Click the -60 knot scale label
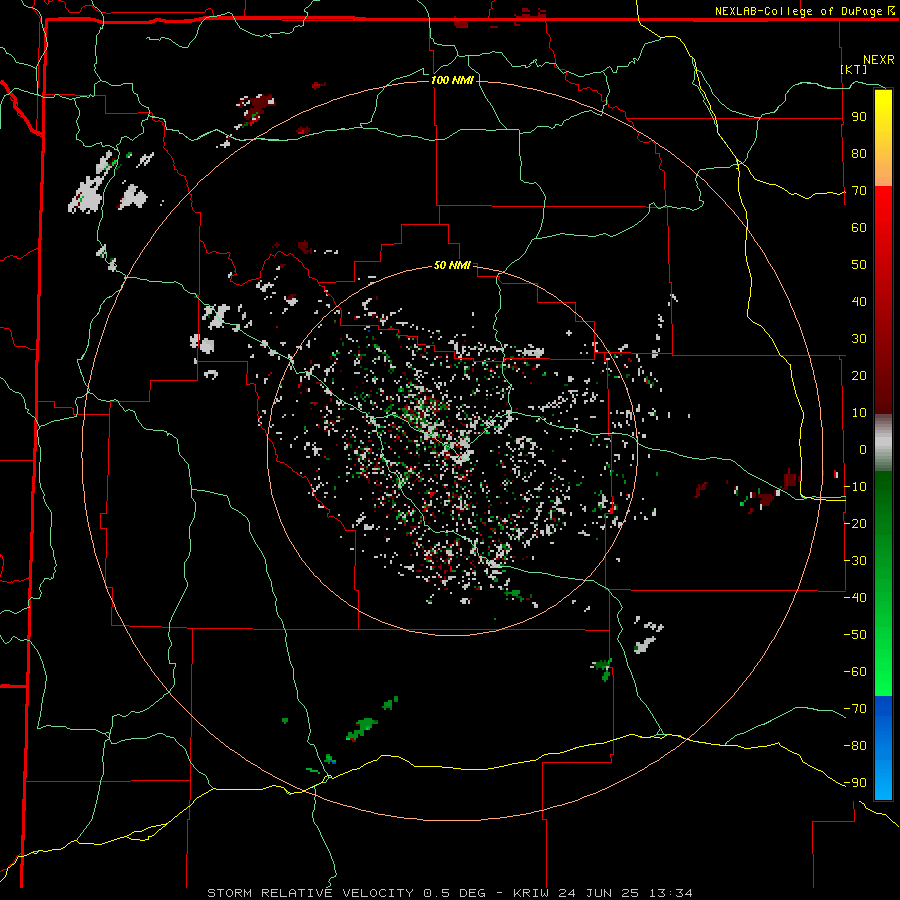The image size is (900, 900). pyautogui.click(x=855, y=672)
